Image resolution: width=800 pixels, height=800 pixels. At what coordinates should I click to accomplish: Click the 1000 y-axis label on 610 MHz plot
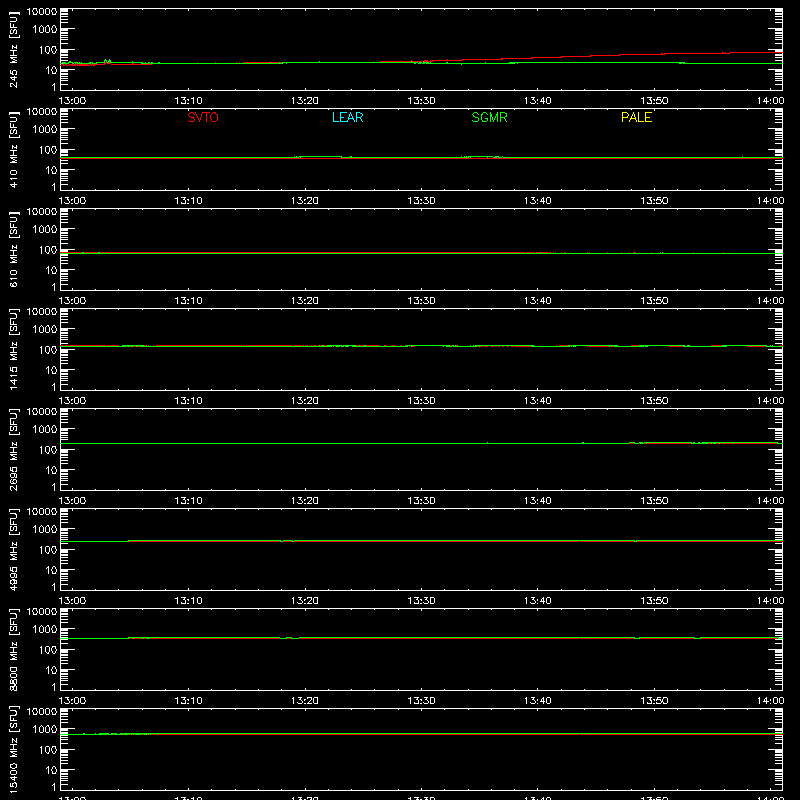click(45, 230)
